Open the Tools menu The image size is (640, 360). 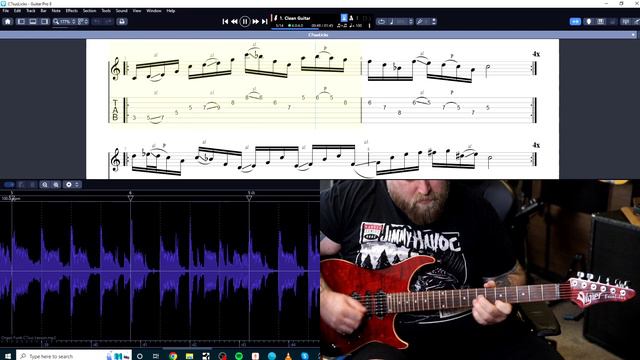[x=106, y=11]
